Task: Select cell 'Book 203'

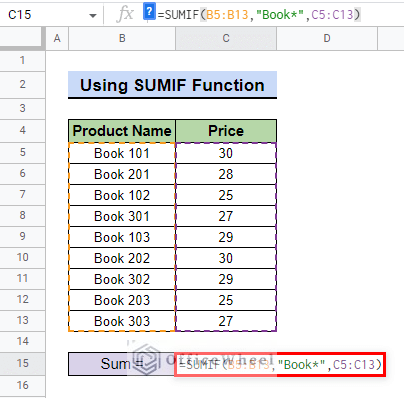Action: click(122, 300)
